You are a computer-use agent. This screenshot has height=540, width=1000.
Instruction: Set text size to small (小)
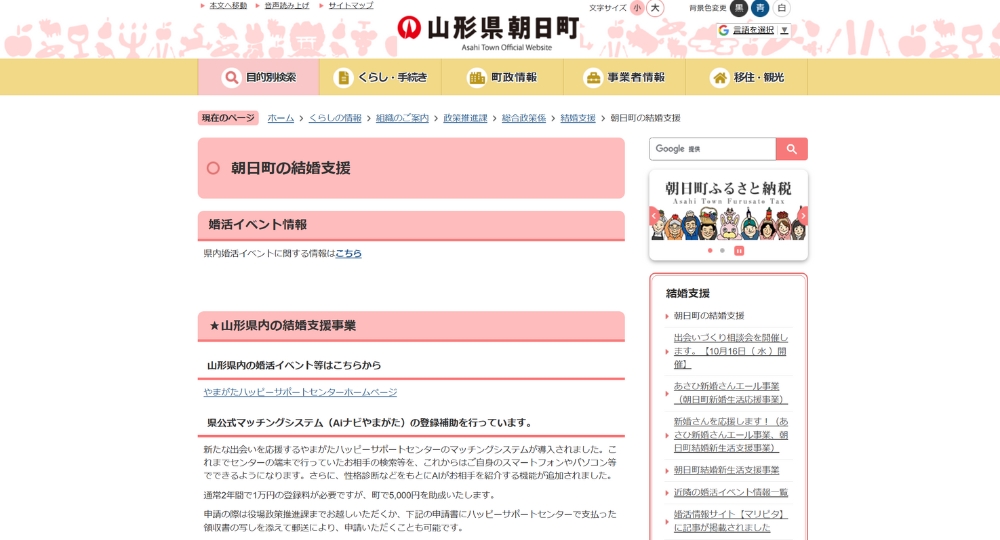(637, 8)
